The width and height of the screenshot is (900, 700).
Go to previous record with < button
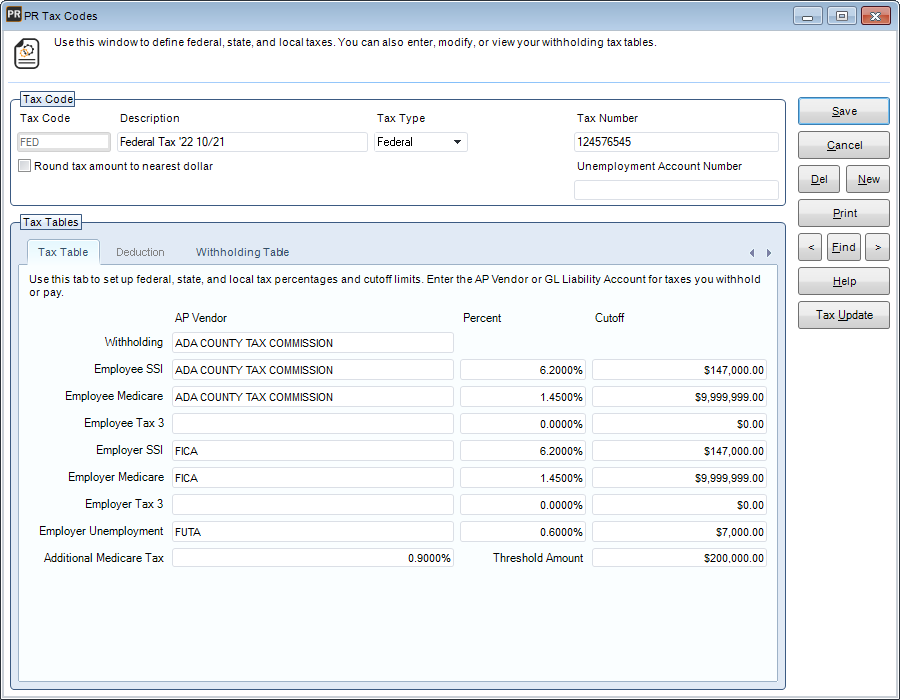click(x=811, y=247)
